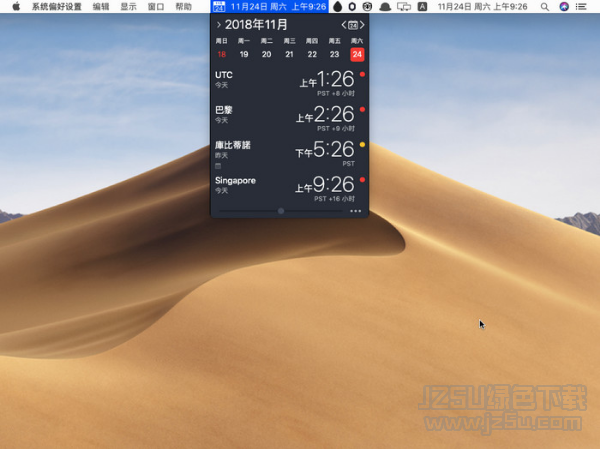This screenshot has height=449, width=600.
Task: Click the water drop menu bar icon
Action: 338,7
